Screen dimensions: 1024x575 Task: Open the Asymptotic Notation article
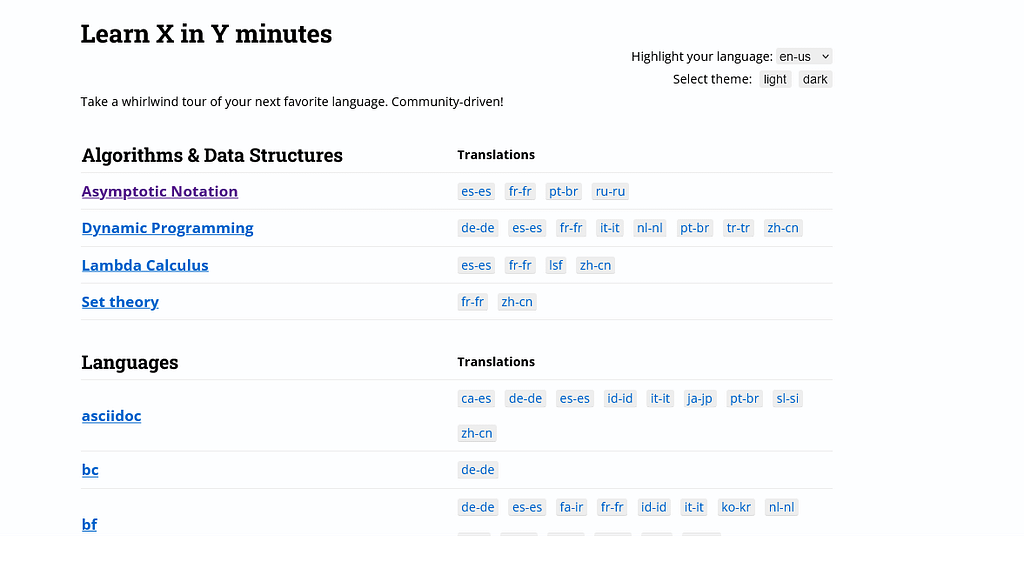(x=160, y=191)
